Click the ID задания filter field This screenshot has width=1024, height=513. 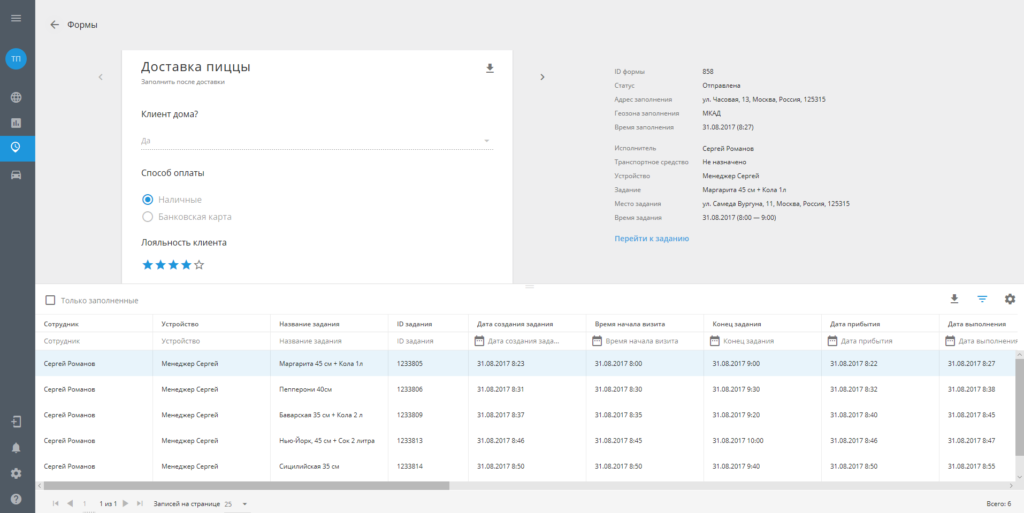point(427,341)
